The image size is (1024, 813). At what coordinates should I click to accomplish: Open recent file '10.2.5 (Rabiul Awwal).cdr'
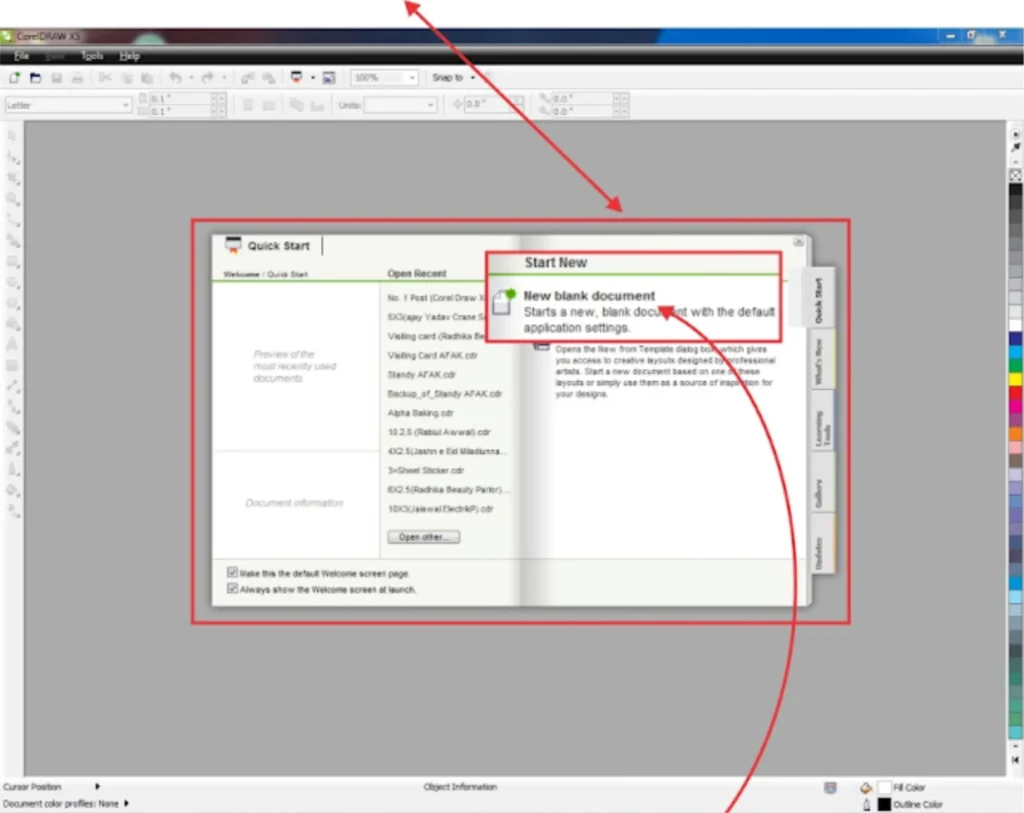(x=438, y=432)
